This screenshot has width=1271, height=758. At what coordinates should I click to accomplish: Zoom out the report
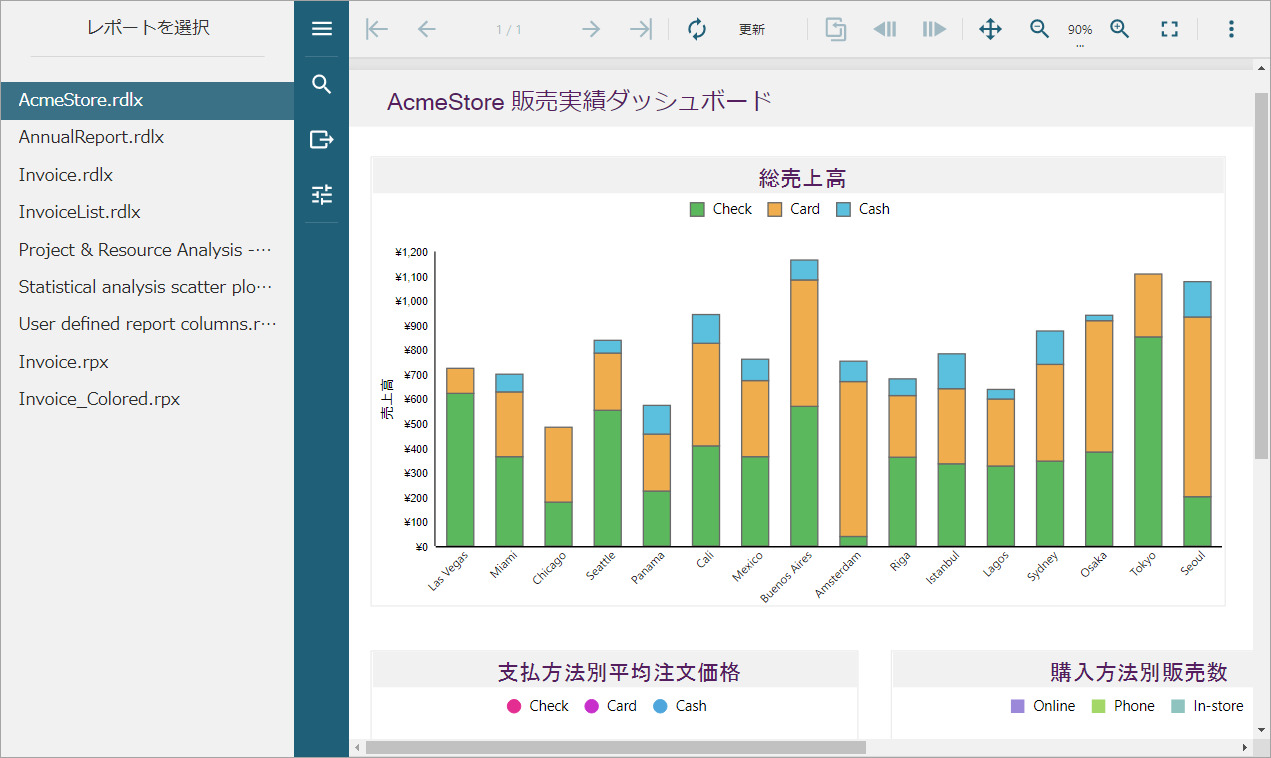[1040, 29]
